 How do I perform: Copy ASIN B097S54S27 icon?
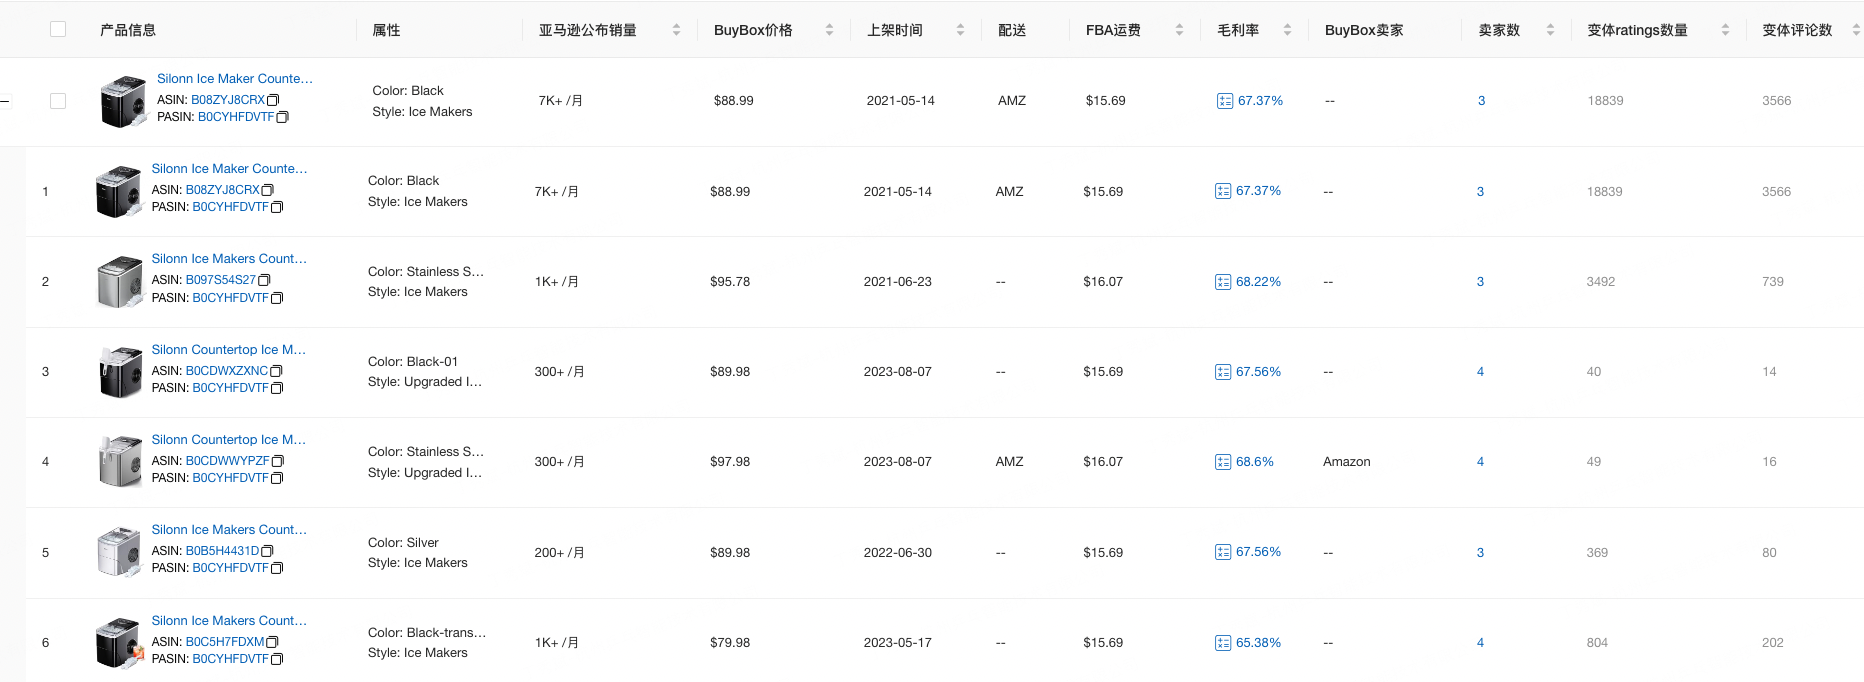(x=264, y=280)
